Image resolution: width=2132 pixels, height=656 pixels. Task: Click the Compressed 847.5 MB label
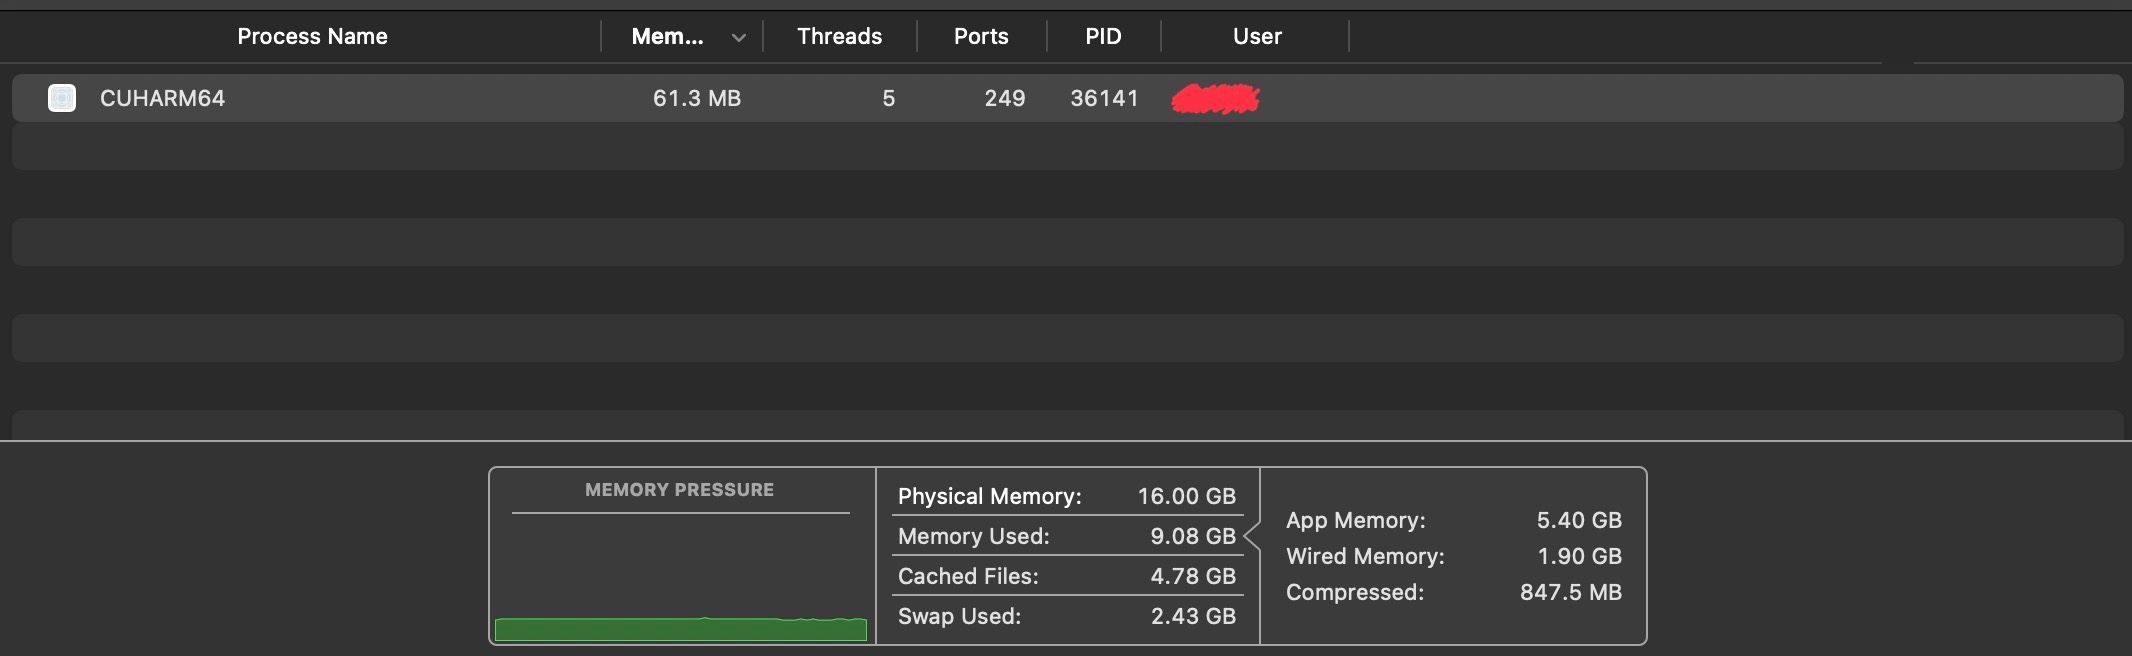click(1354, 592)
